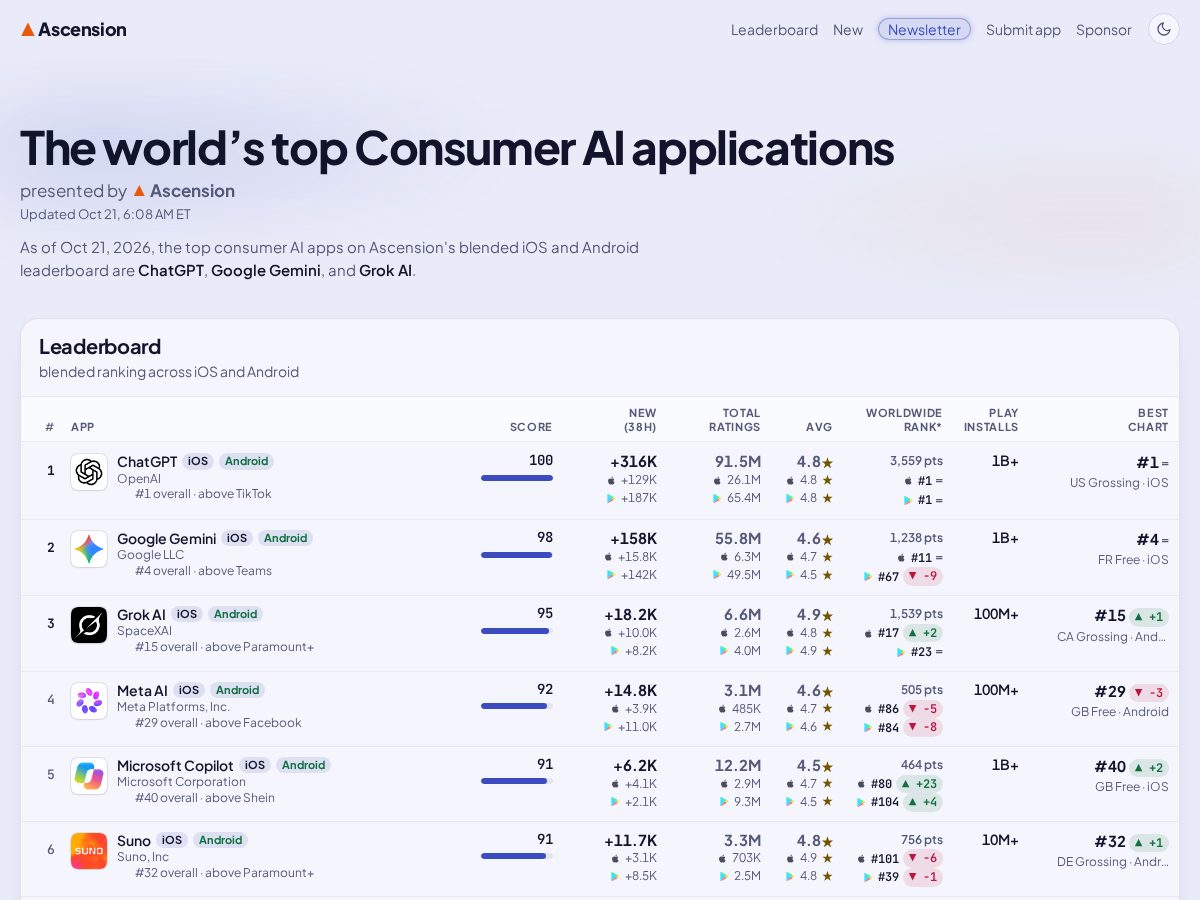
Task: Open ChatGPT link in summary paragraph
Action: [171, 270]
